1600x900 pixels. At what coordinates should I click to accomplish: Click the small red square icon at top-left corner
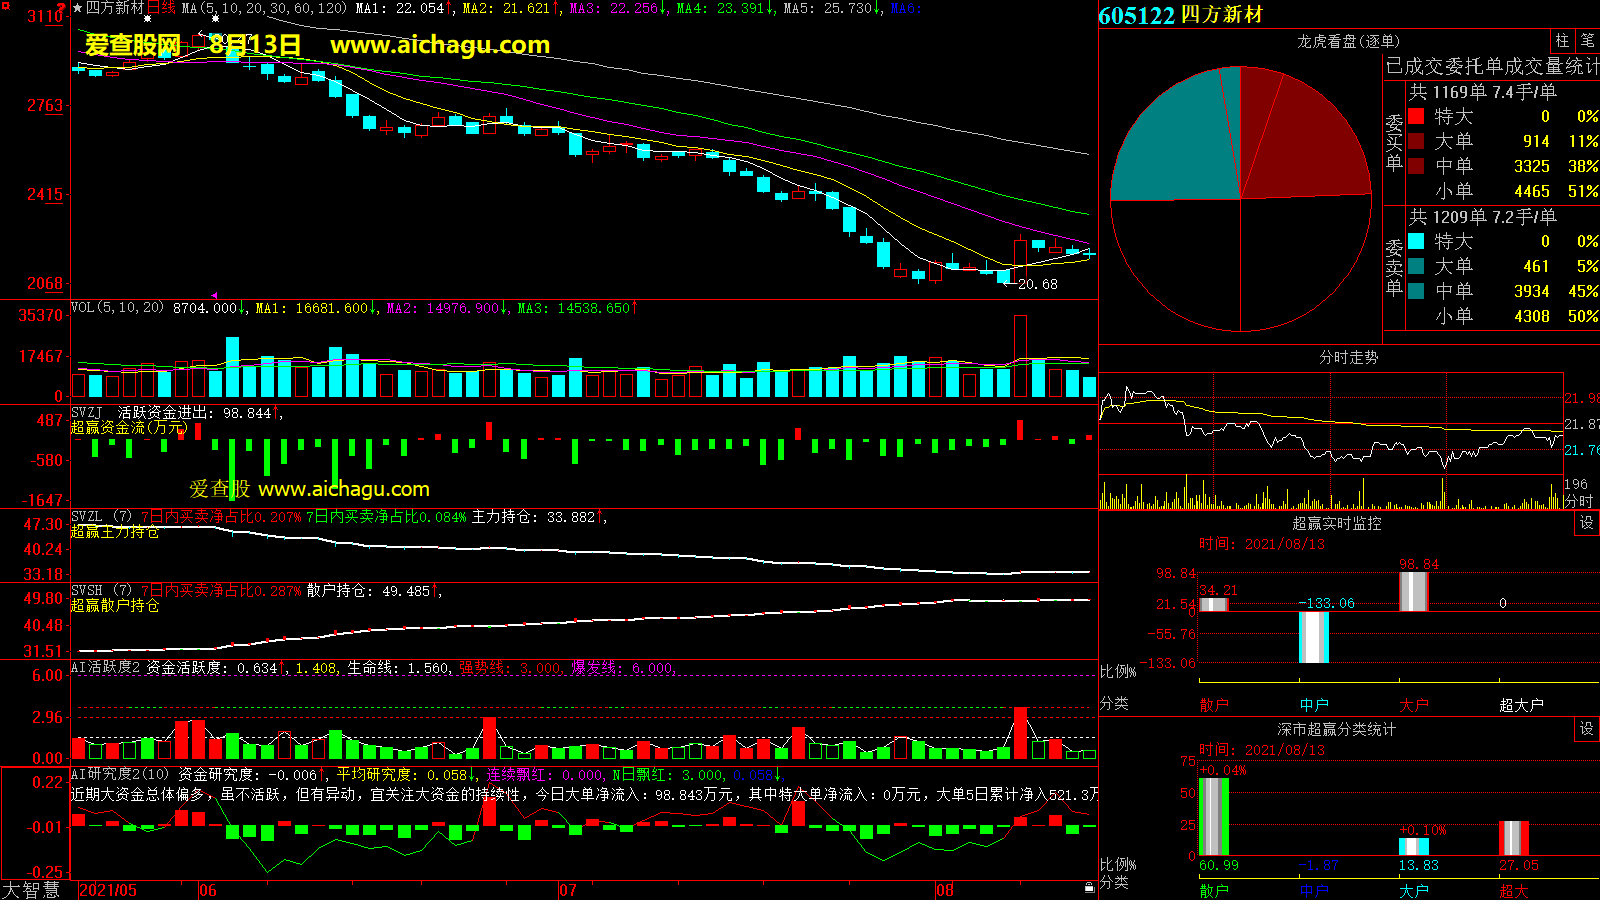[x=6, y=6]
